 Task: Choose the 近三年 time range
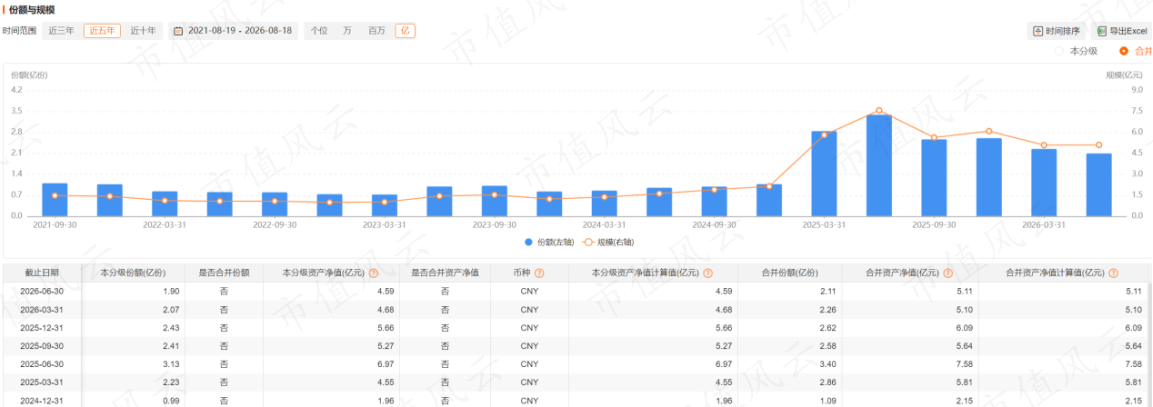click(61, 31)
